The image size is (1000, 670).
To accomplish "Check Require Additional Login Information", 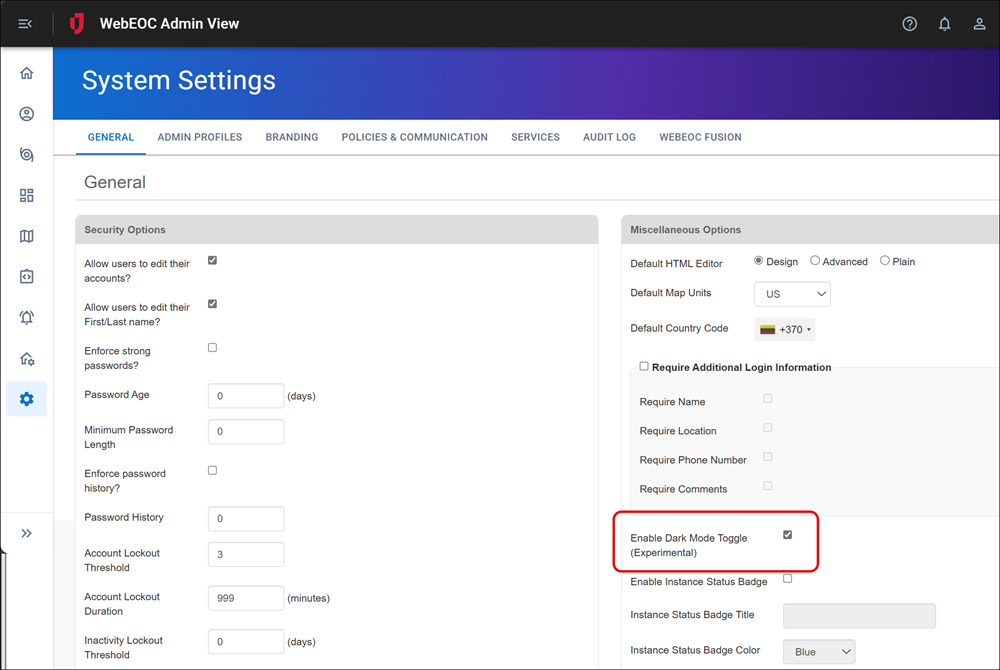I will [644, 366].
